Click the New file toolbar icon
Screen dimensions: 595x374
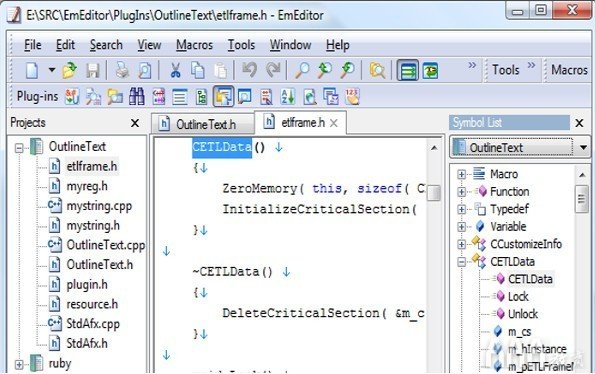pos(32,70)
